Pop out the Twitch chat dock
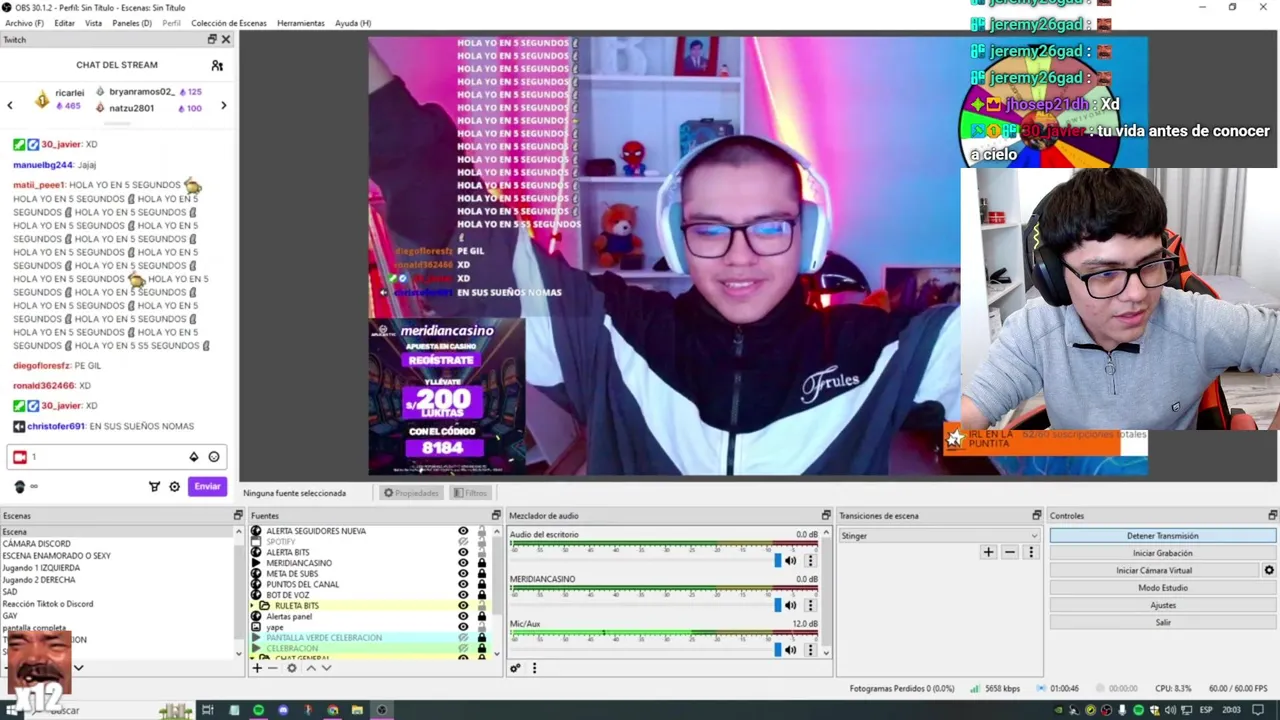This screenshot has width=1280, height=720. pyautogui.click(x=212, y=39)
